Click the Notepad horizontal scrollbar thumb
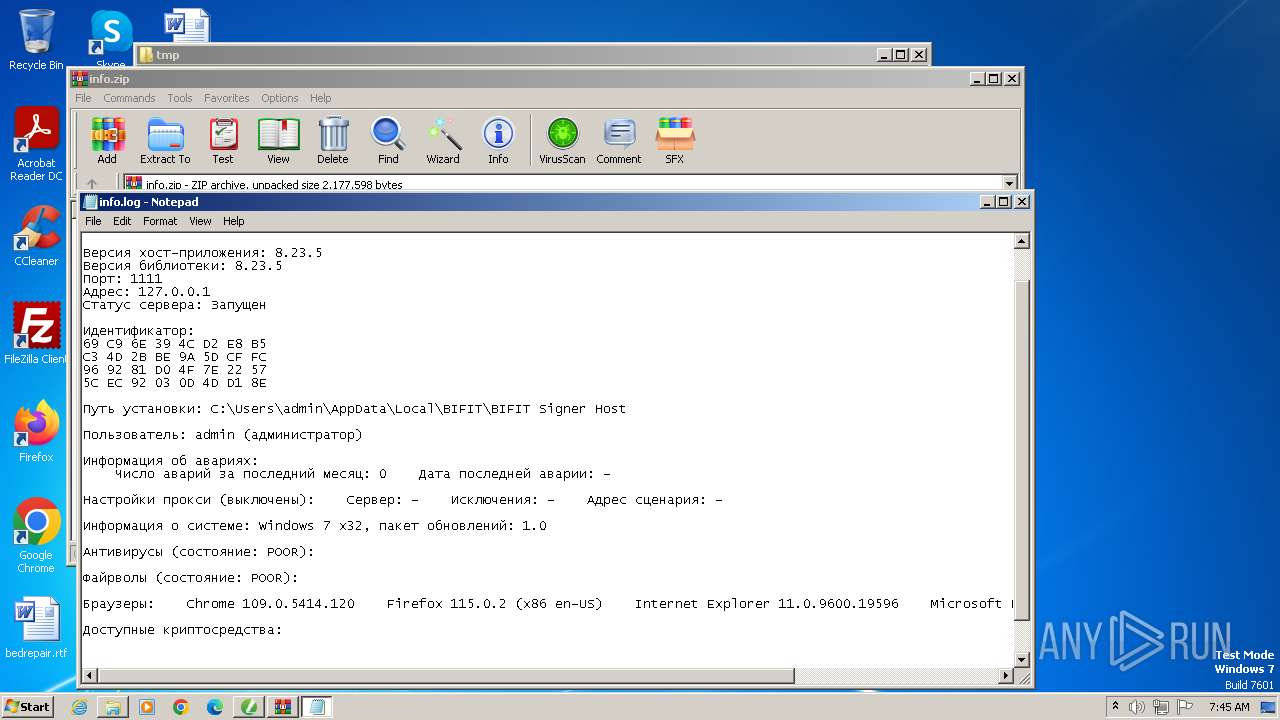 [x=446, y=676]
